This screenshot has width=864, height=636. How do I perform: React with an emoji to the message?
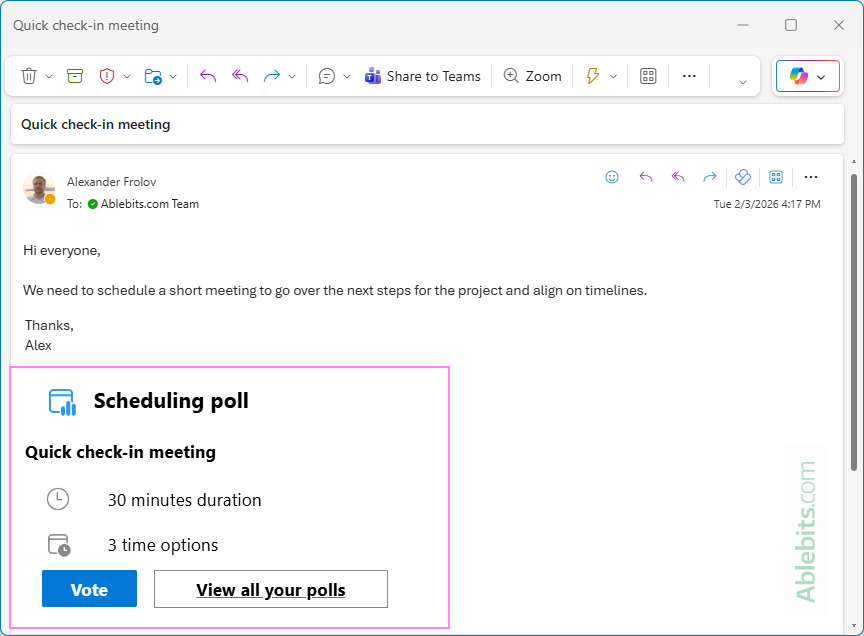pos(612,177)
